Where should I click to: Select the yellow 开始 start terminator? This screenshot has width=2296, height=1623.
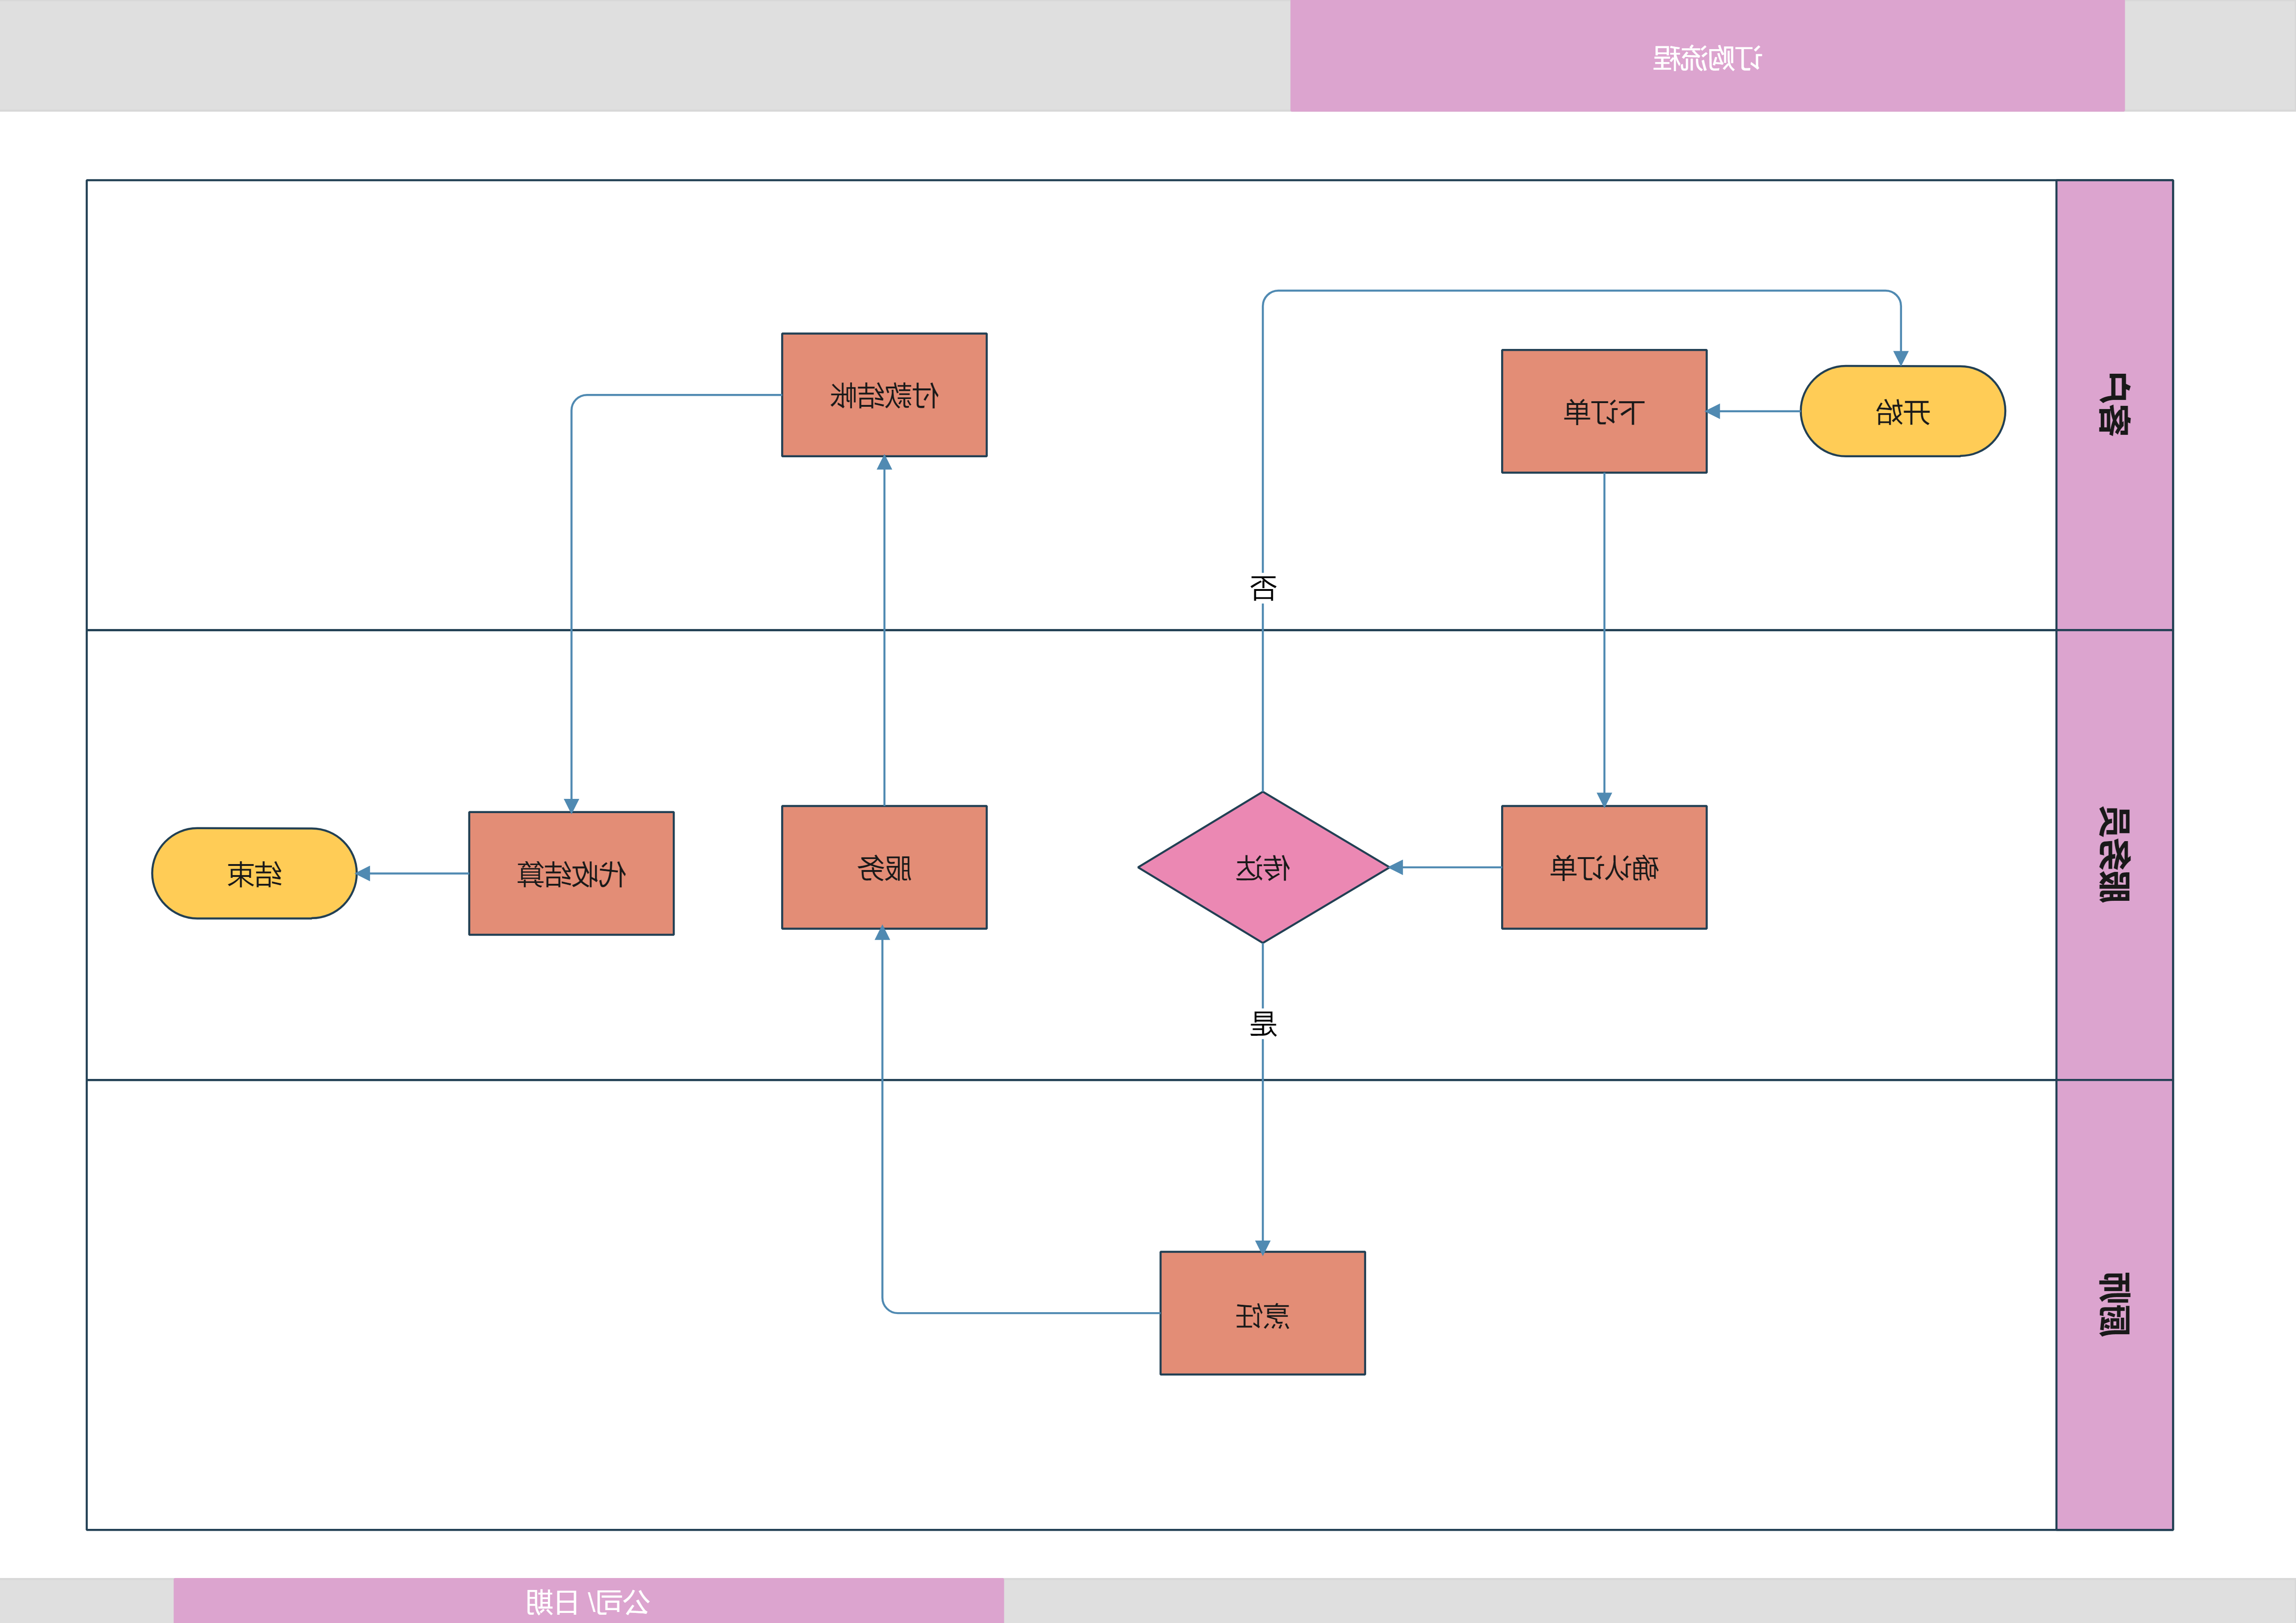tap(1902, 411)
